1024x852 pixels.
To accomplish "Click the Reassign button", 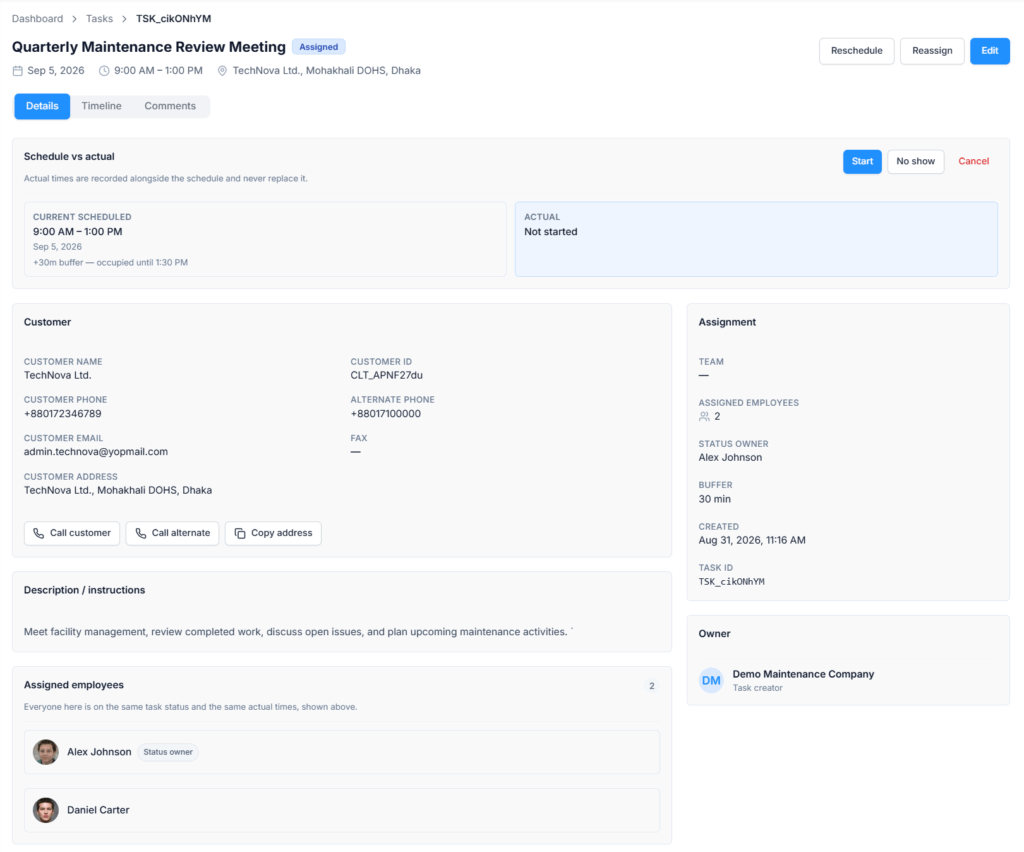I will pyautogui.click(x=932, y=51).
